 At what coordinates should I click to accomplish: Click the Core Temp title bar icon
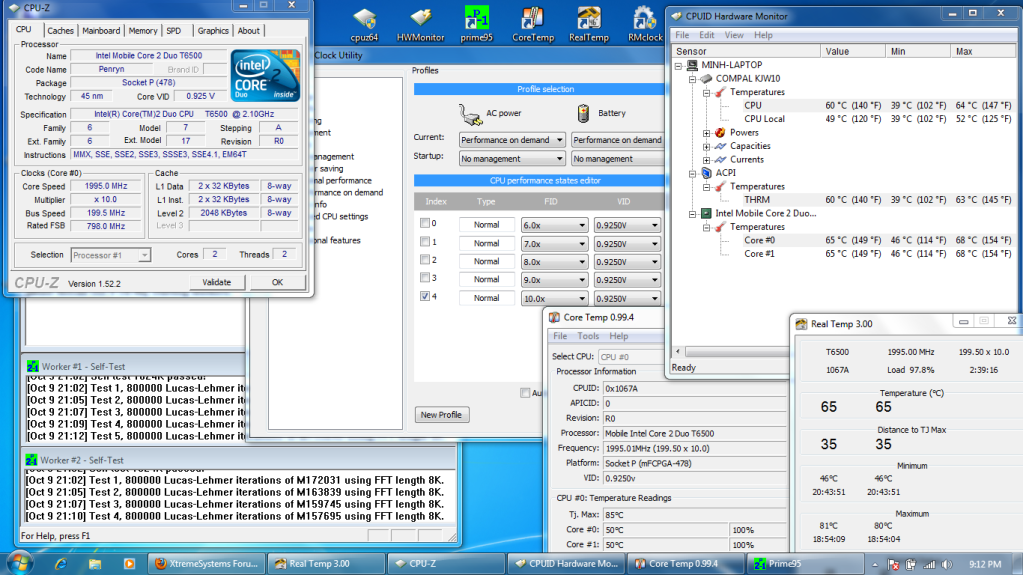coord(554,317)
